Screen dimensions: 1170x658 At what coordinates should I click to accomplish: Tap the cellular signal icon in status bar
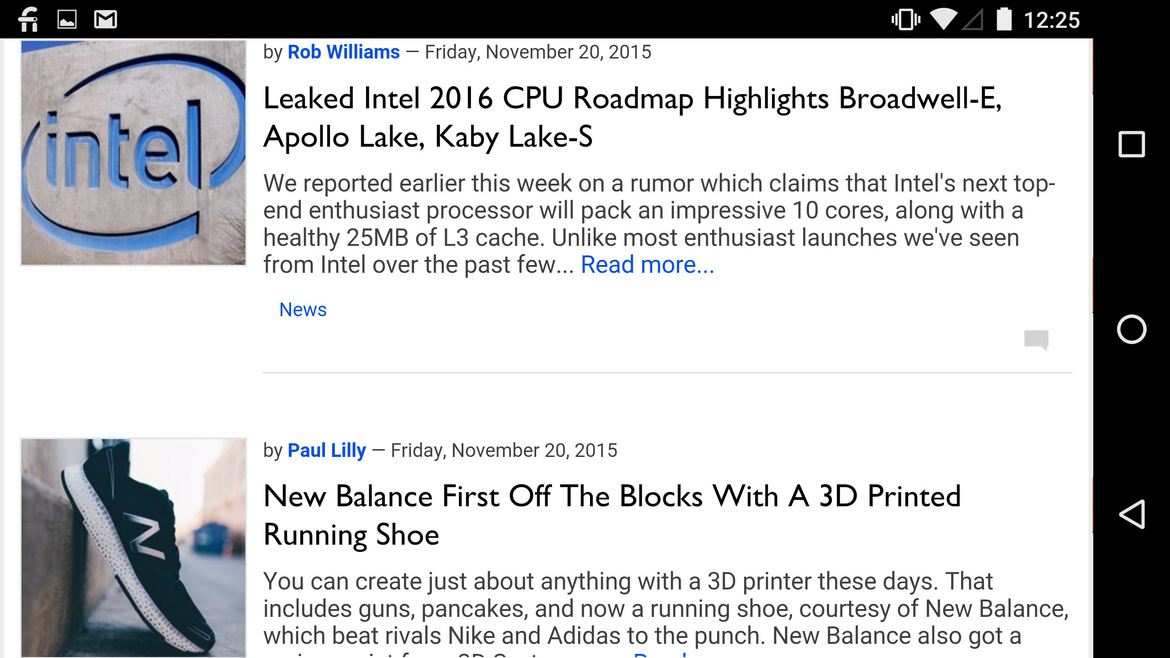point(972,19)
